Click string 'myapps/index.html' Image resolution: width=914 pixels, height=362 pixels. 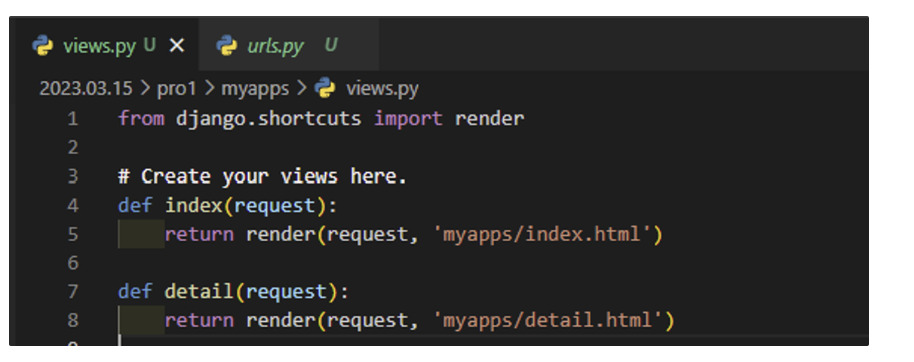point(542,234)
